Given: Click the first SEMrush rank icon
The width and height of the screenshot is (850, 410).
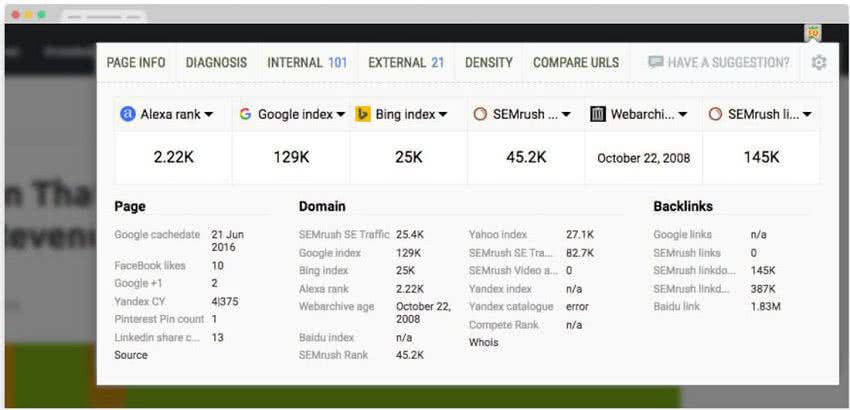Looking at the screenshot, I should (480, 114).
